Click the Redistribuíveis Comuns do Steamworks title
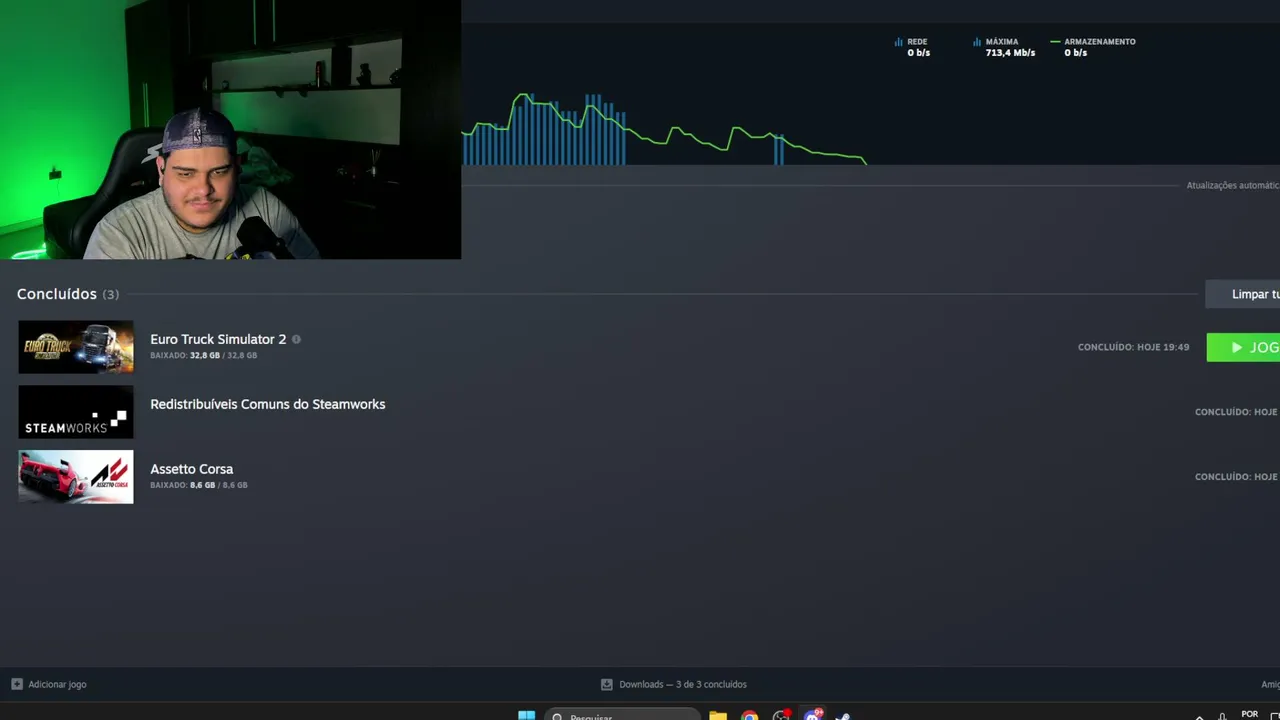 (x=267, y=404)
